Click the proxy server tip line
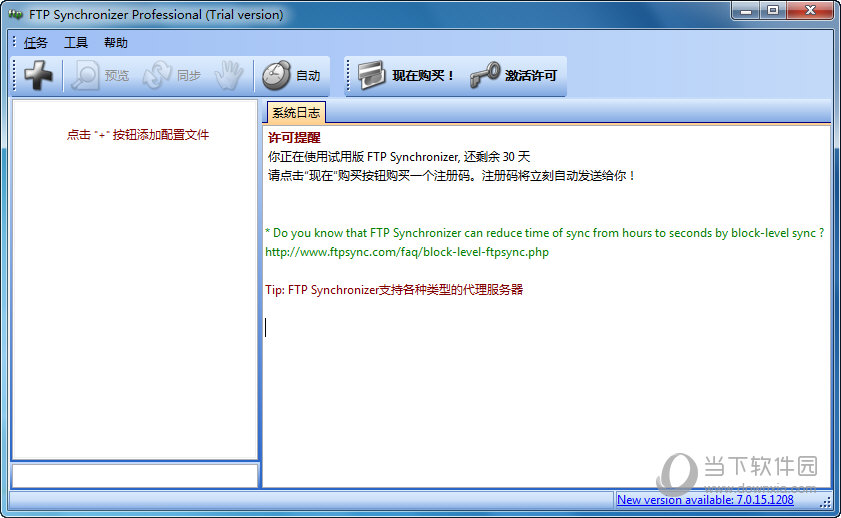This screenshot has height=518, width=841. click(x=394, y=290)
